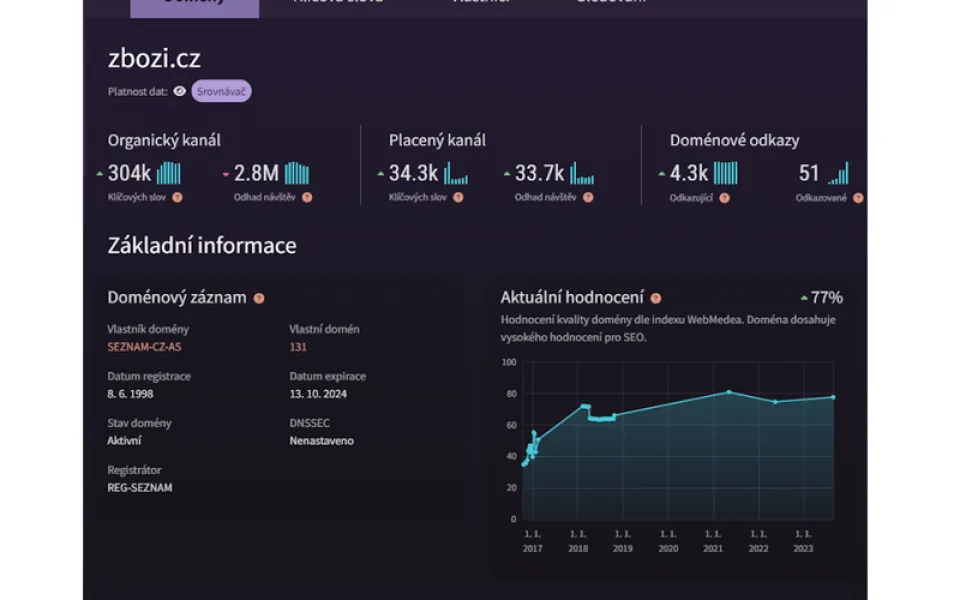Click the Základní informace heading
The image size is (960, 600).
tap(202, 246)
